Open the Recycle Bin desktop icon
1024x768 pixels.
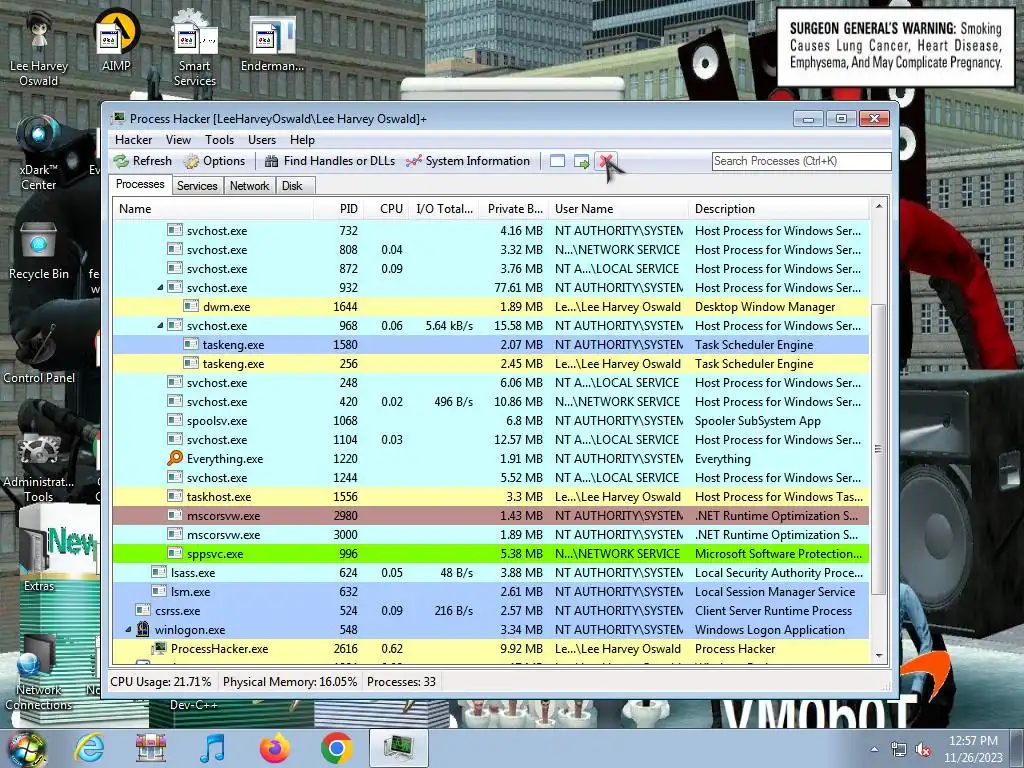pos(39,251)
